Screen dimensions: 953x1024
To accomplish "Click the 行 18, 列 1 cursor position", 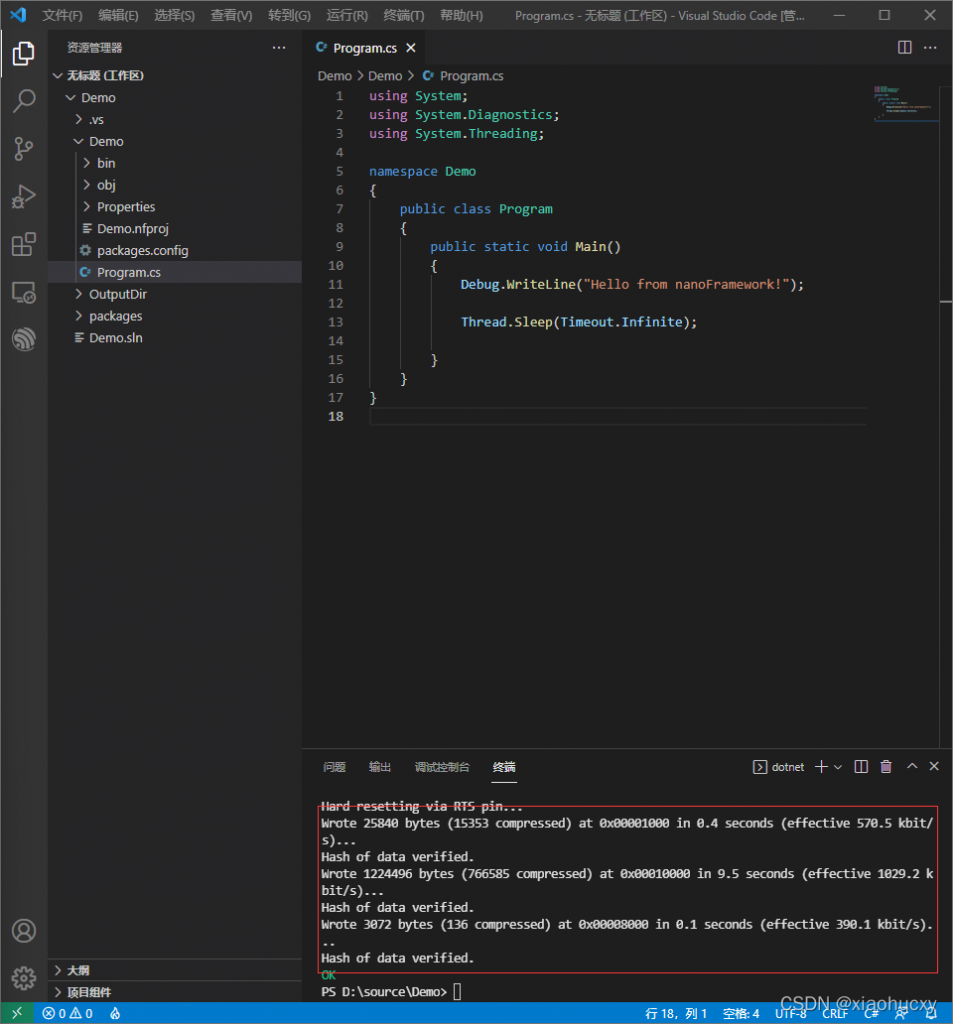I will pos(676,1013).
